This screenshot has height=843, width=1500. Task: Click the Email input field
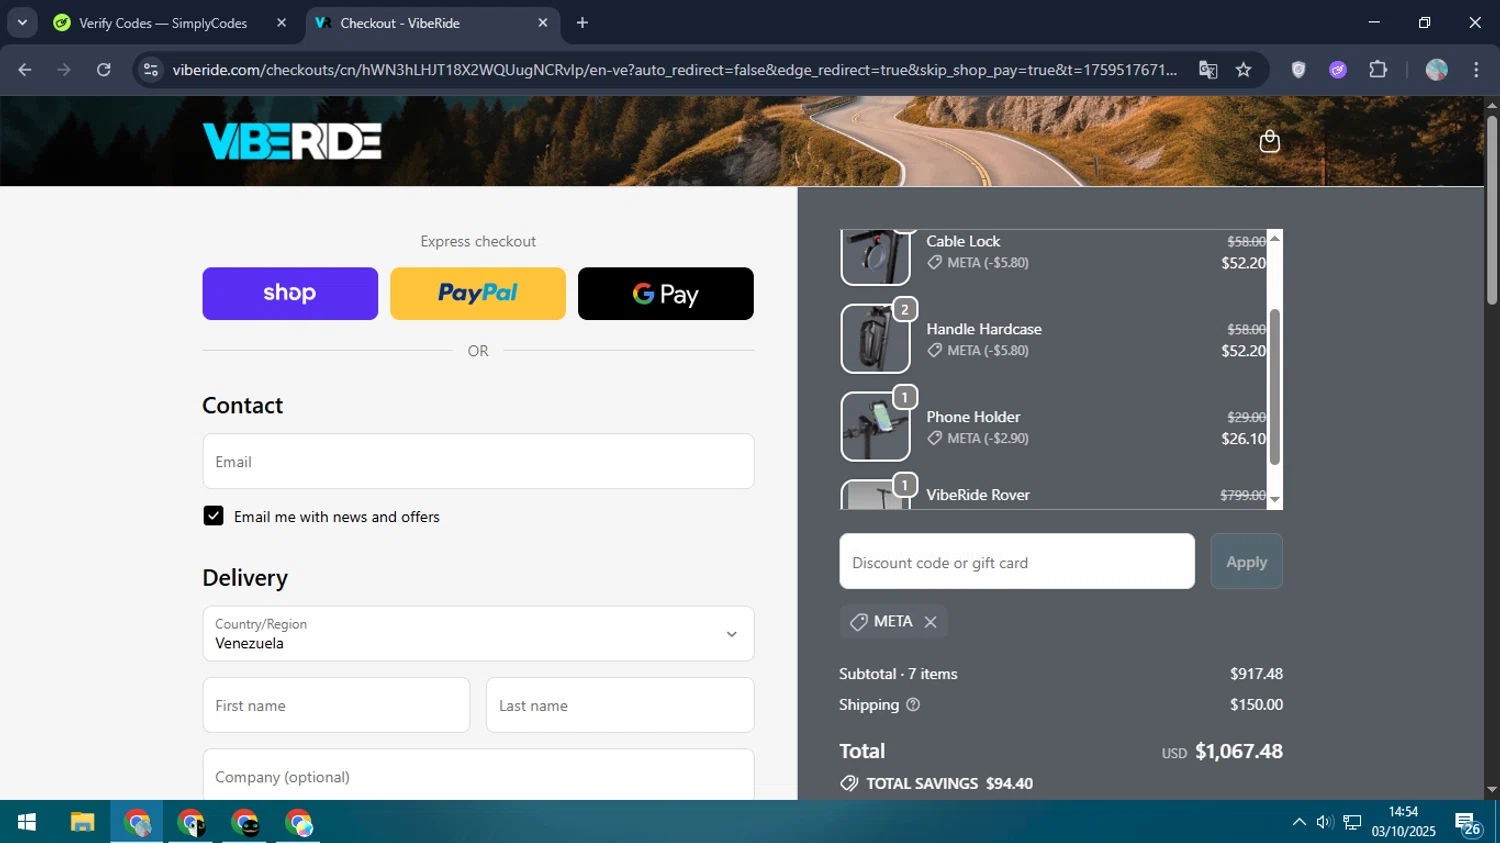coord(478,462)
